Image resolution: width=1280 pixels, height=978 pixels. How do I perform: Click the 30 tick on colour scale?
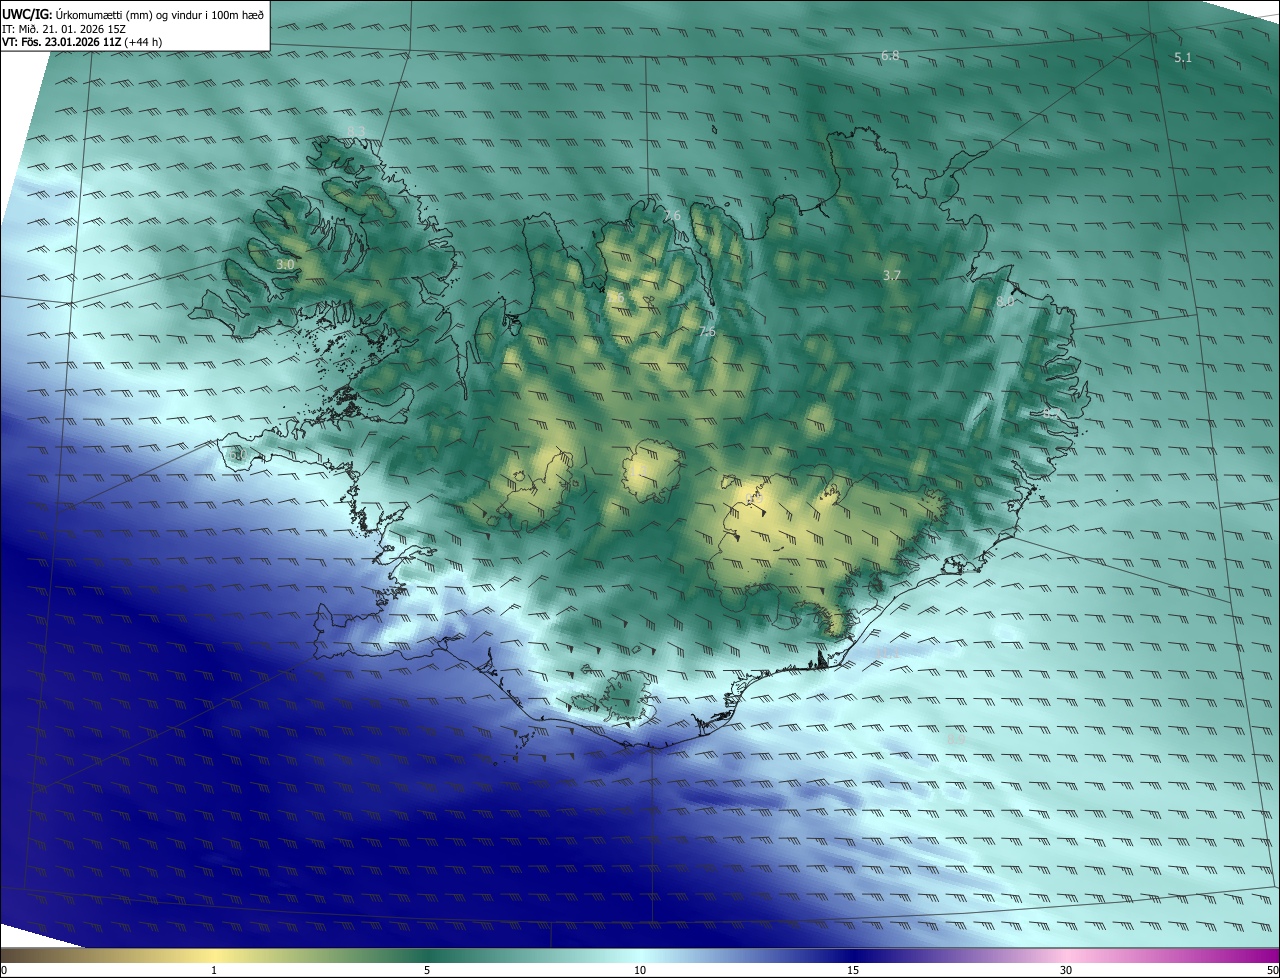pos(1066,970)
